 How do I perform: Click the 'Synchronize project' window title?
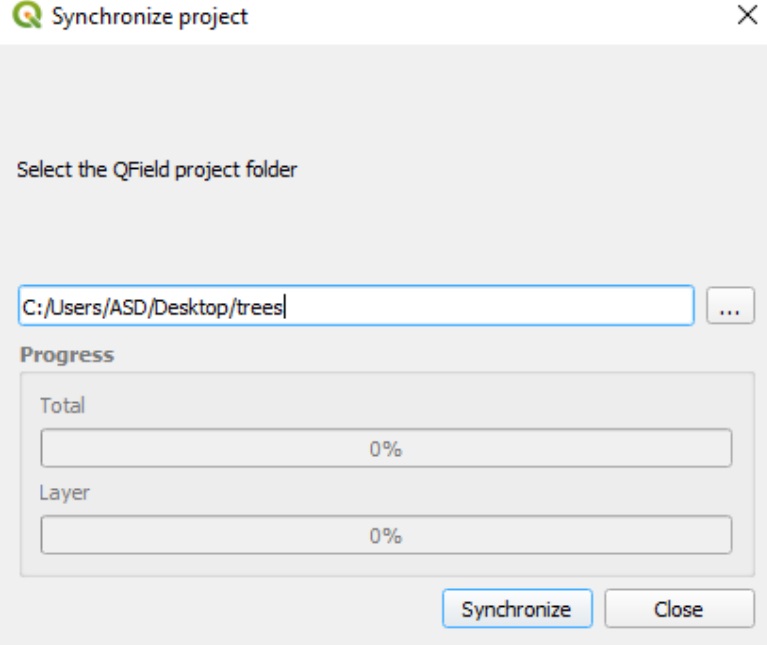pyautogui.click(x=150, y=17)
